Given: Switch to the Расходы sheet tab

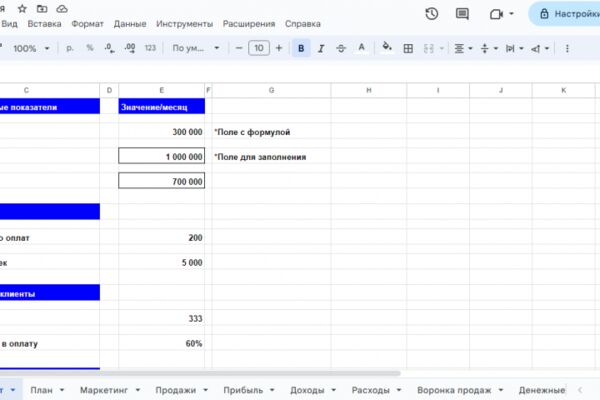Looking at the screenshot, I should 370,390.
